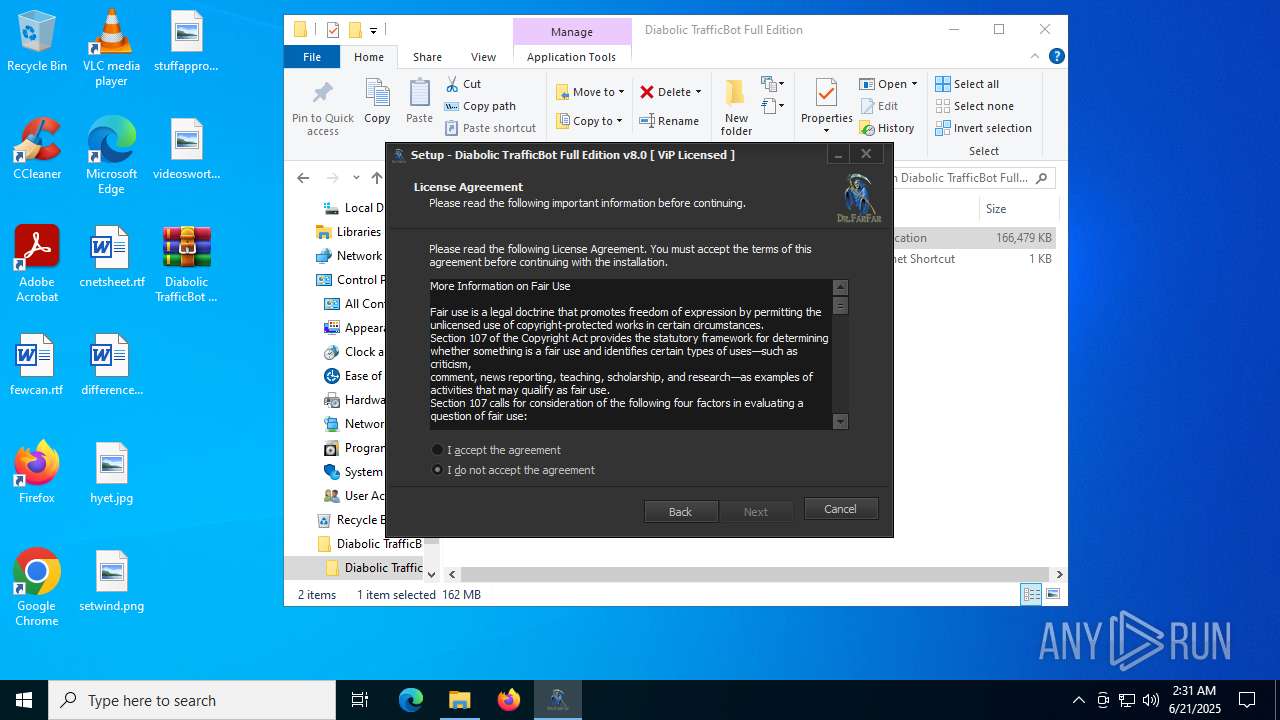This screenshot has height=720, width=1280.
Task: Click the Size column header
Action: point(1017,209)
